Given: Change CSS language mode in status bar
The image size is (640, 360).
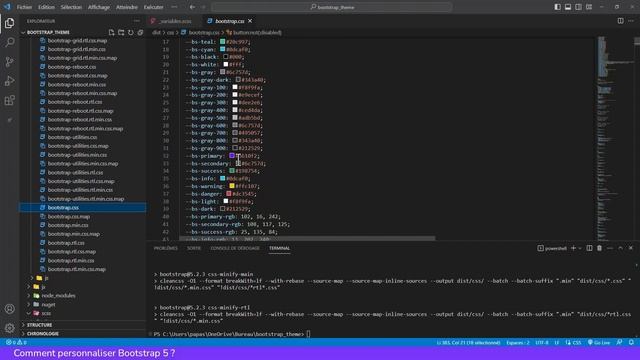Looking at the screenshot, I should (x=576, y=342).
